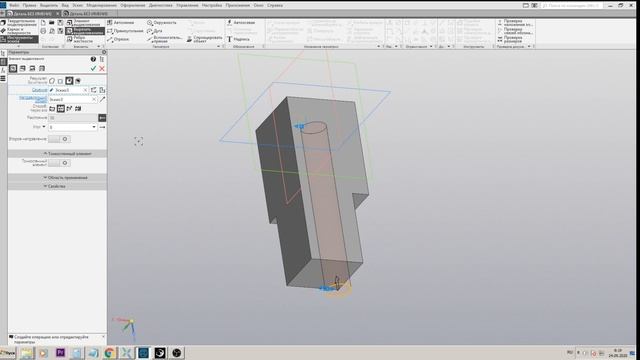
Task: Select the Автоосевая tool
Action: point(241,22)
